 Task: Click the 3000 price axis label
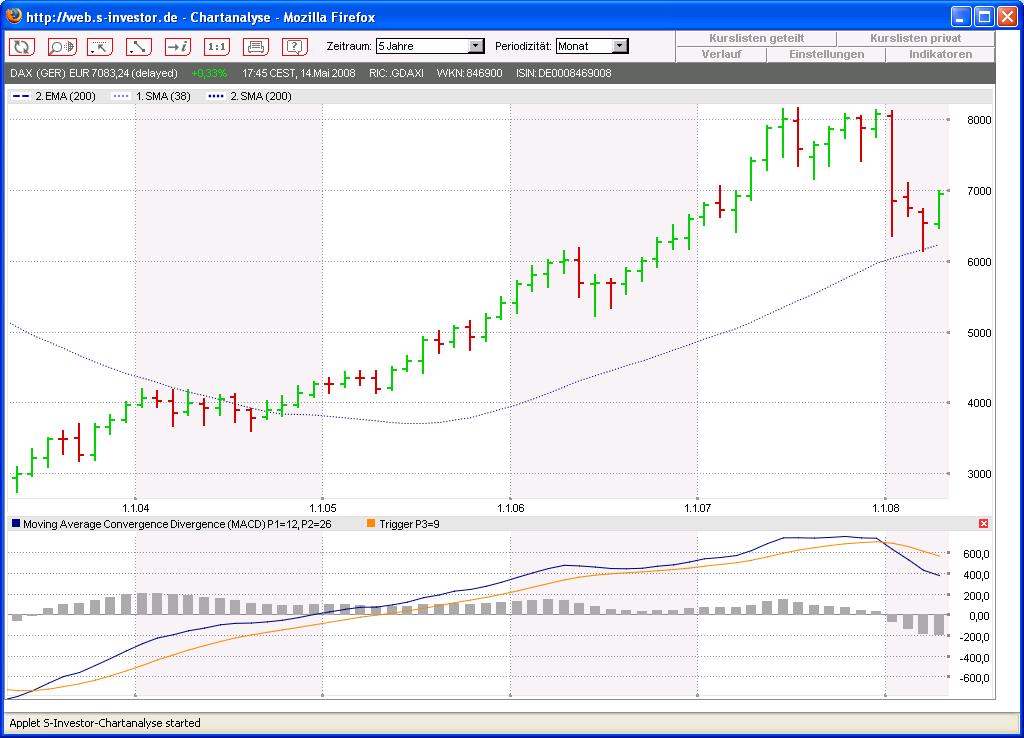point(979,474)
